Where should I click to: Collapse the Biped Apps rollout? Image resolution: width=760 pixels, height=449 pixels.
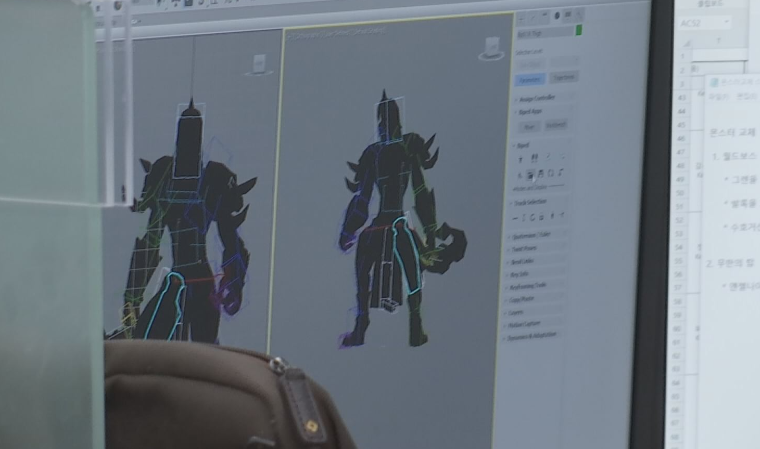[530, 112]
